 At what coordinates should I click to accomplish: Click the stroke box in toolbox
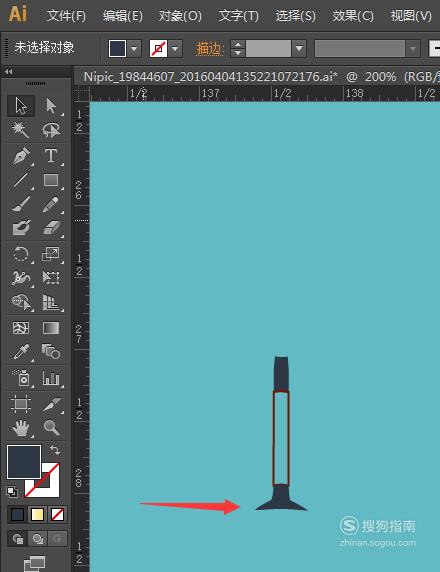[50, 487]
